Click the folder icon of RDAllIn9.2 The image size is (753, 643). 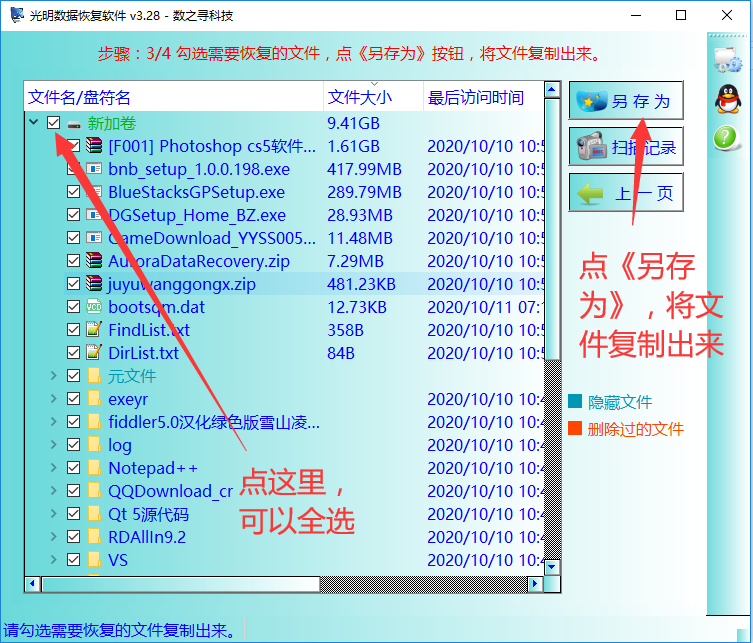point(95,536)
